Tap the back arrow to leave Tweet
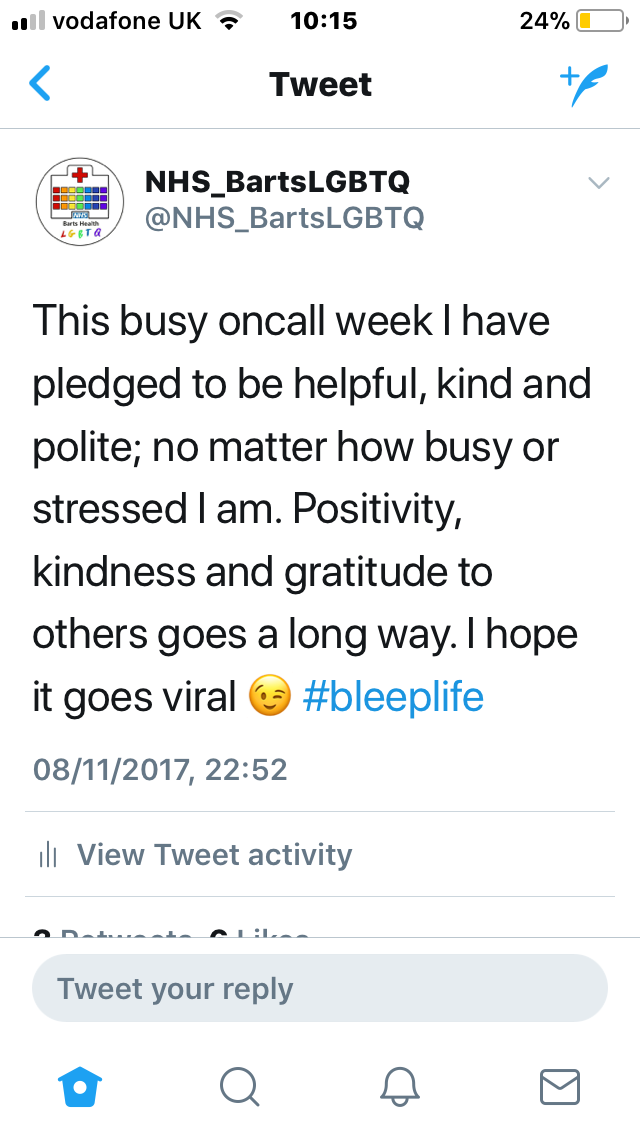This screenshot has height=1136, width=640. pos(40,83)
